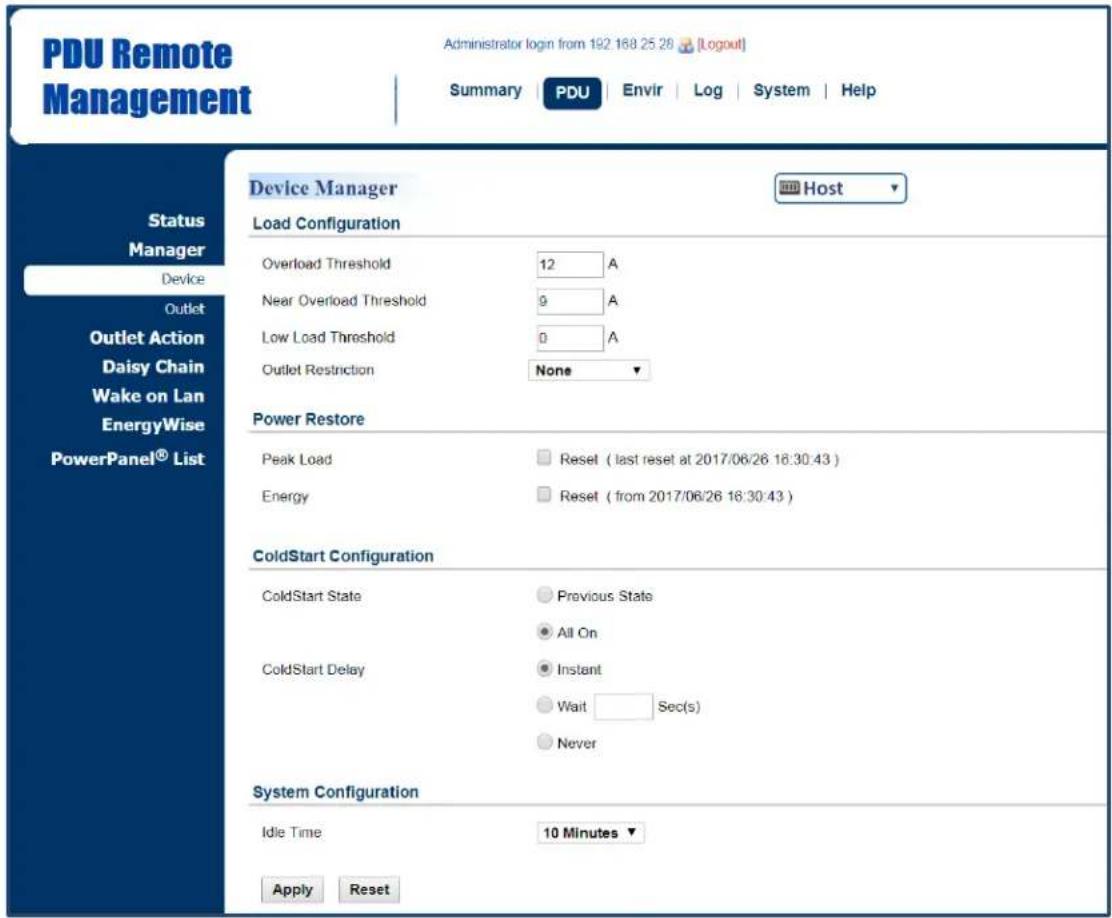Open PowerPanel List in sidebar
Screen dimensions: 1112x918
pos(128,458)
